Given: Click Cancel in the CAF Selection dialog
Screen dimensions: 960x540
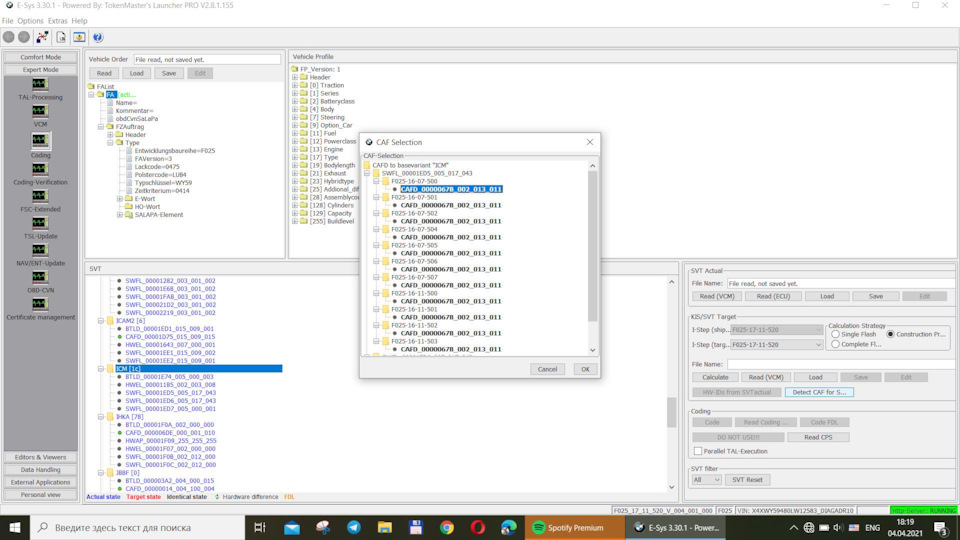Looking at the screenshot, I should (x=547, y=369).
